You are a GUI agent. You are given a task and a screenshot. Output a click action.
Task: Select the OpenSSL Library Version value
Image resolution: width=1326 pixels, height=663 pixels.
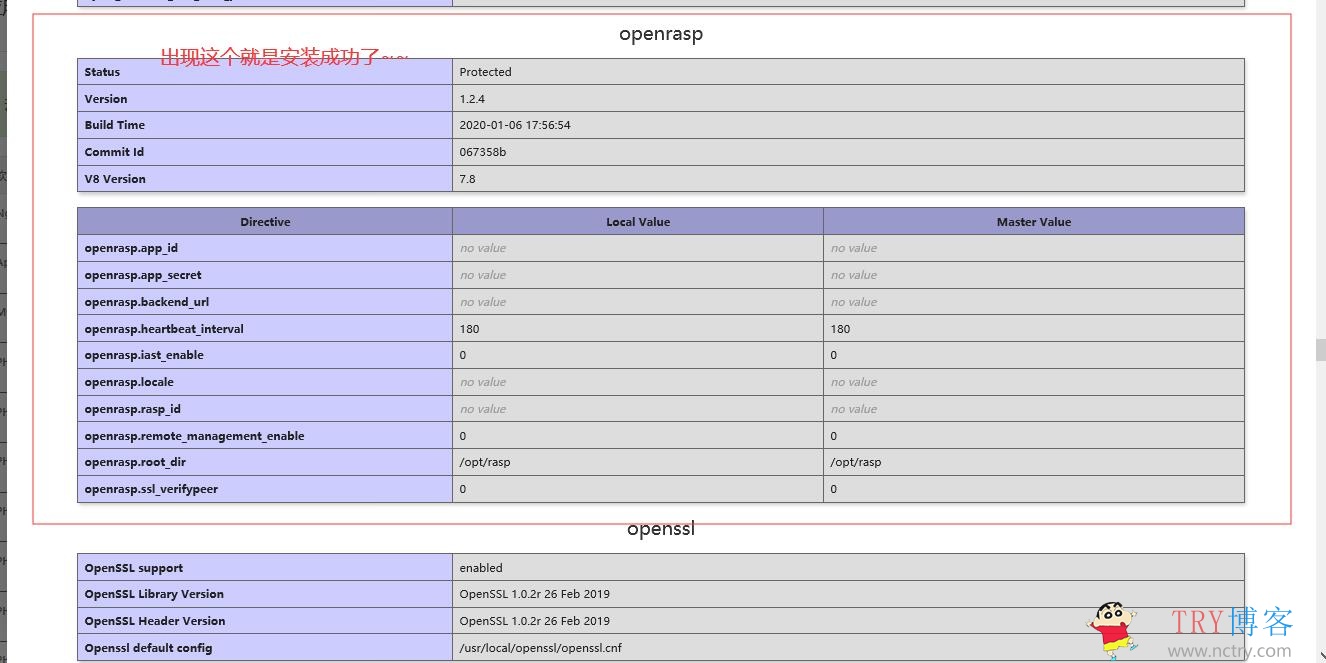(534, 594)
